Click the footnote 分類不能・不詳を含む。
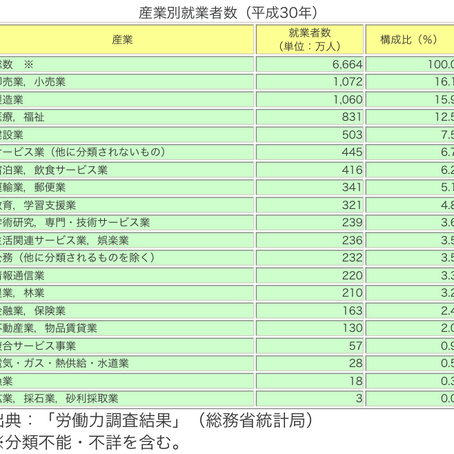The width and height of the screenshot is (454, 454). click(93, 443)
